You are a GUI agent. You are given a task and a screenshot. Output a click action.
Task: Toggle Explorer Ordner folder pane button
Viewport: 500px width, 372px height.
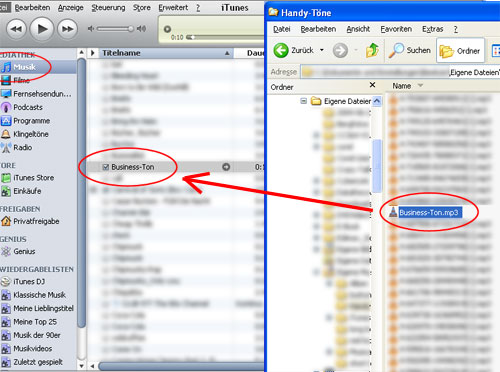click(460, 51)
